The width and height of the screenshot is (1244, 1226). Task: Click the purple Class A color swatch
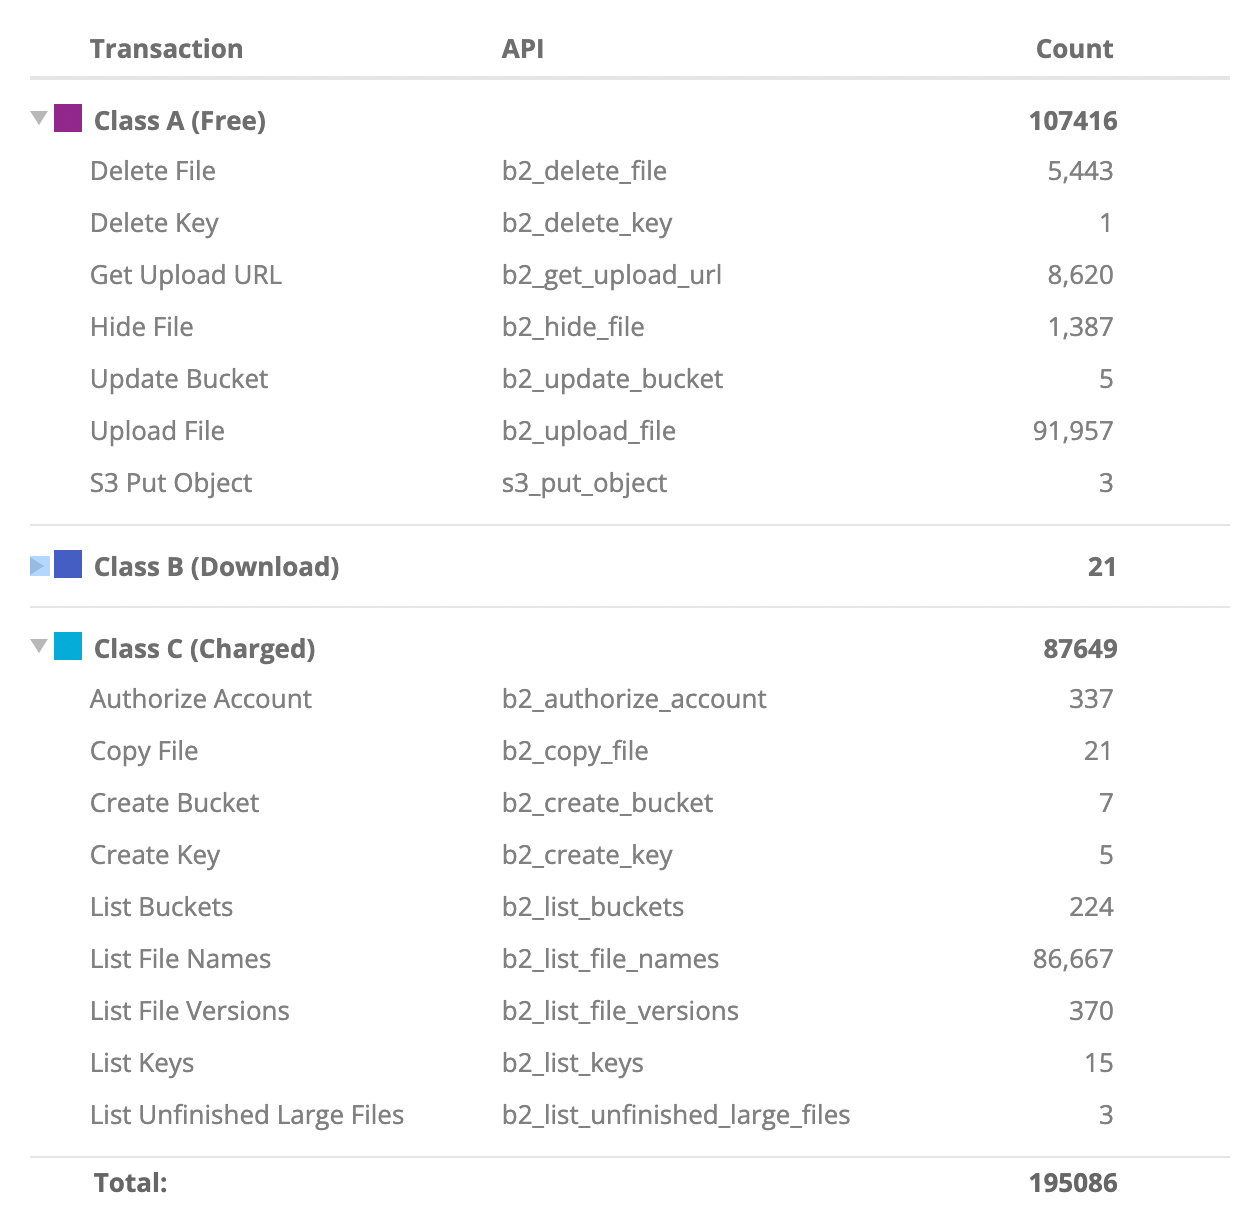(x=68, y=119)
